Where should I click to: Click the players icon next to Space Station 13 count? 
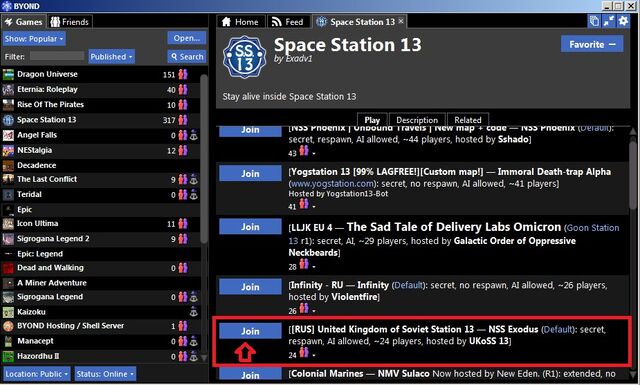pos(182,120)
